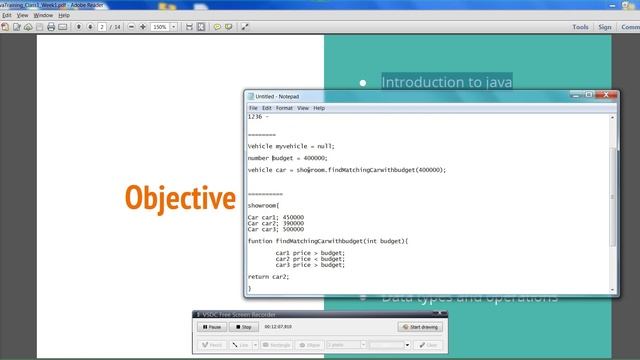Click the cloud upload icon in Adobe Reader toolbar
The image size is (640, 360).
[28, 27]
